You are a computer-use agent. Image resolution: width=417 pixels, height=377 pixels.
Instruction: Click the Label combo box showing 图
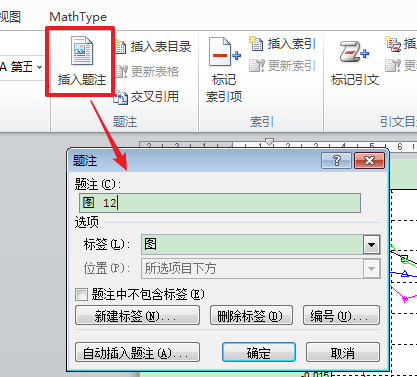(260, 245)
